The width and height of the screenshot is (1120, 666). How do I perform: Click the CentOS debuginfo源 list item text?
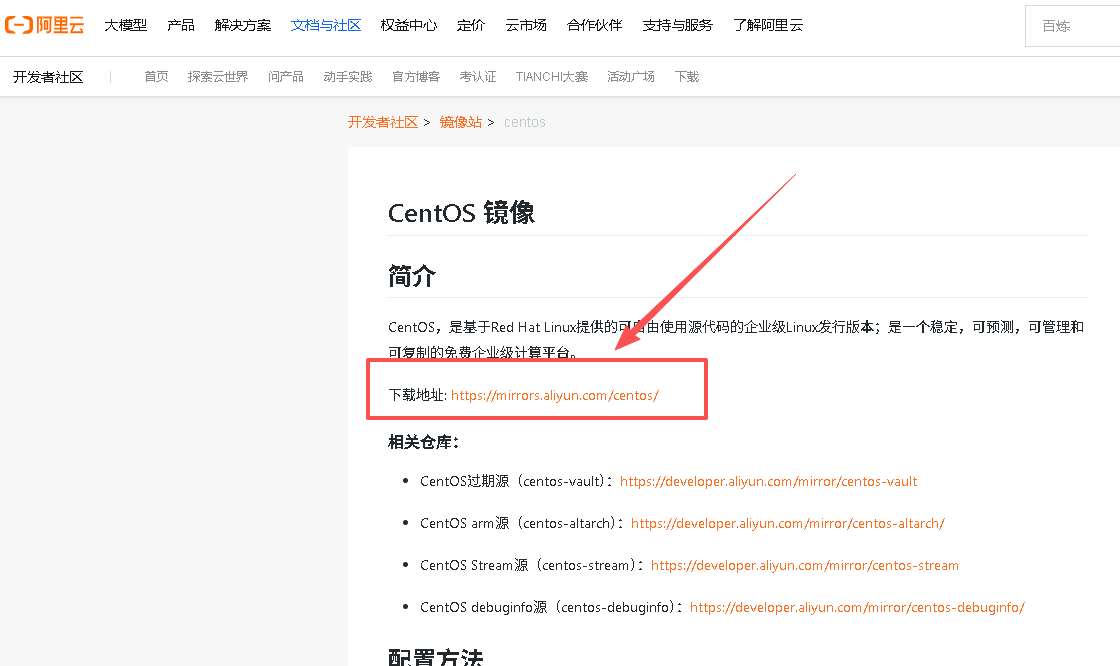551,607
